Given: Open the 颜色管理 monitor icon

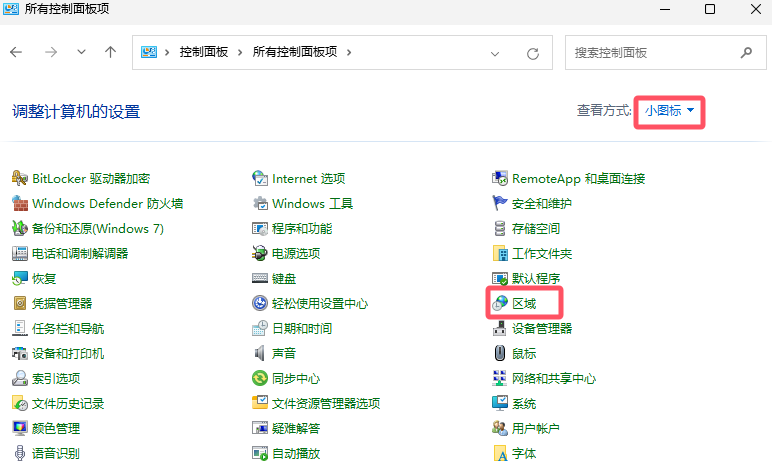Looking at the screenshot, I should [20, 428].
